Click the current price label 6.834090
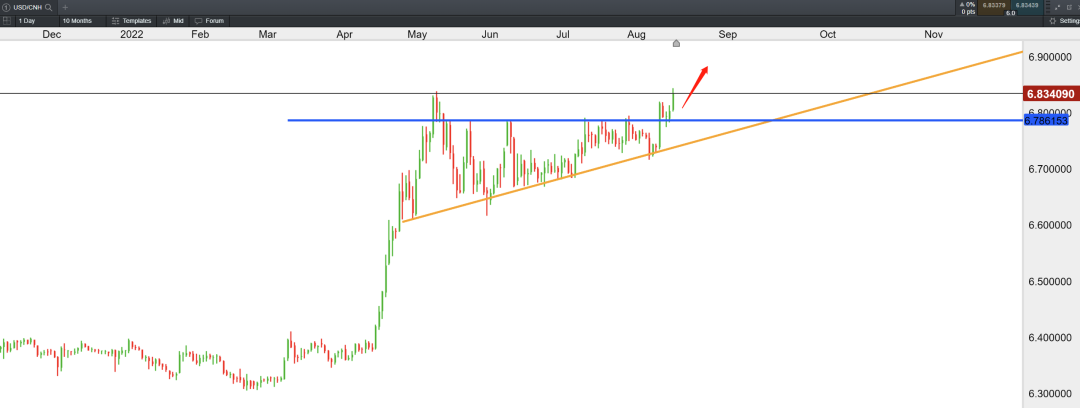Screen dimensions: 1080x408 1050,94
